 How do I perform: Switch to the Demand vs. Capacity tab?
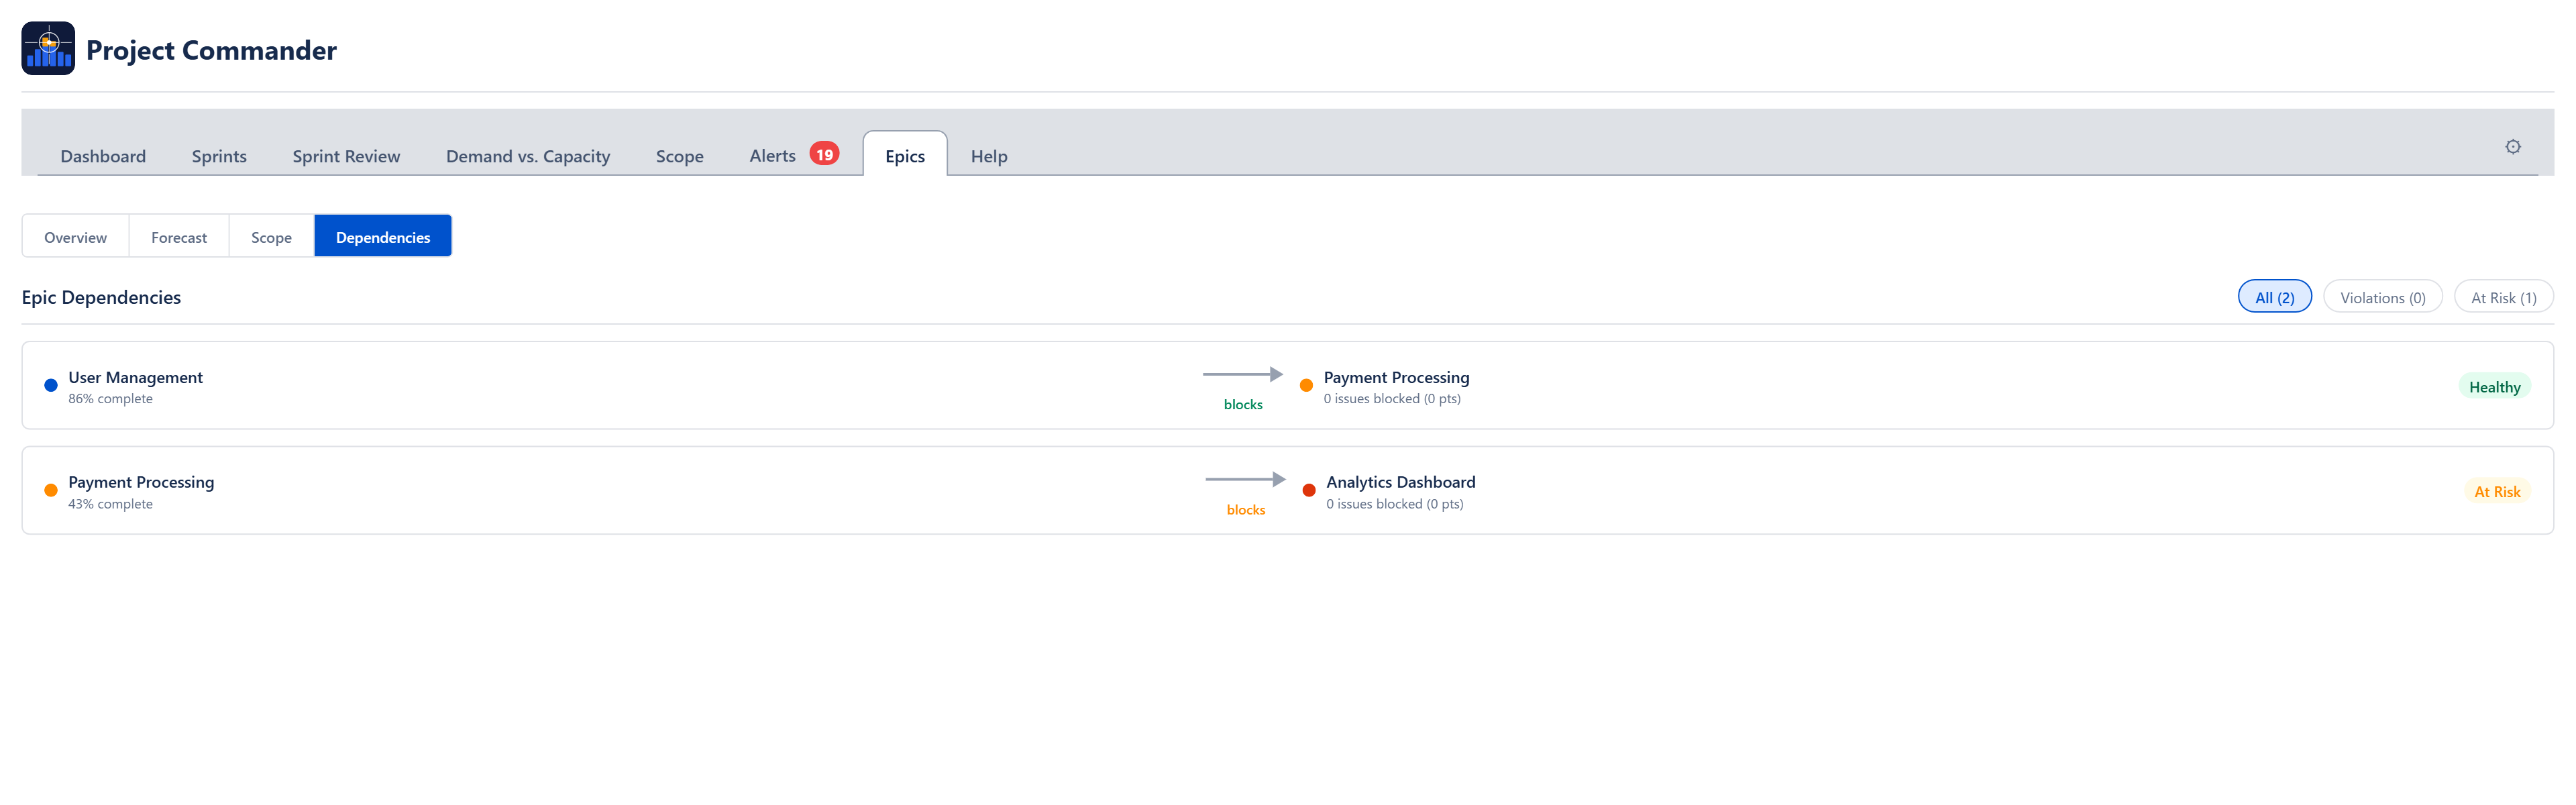[527, 156]
